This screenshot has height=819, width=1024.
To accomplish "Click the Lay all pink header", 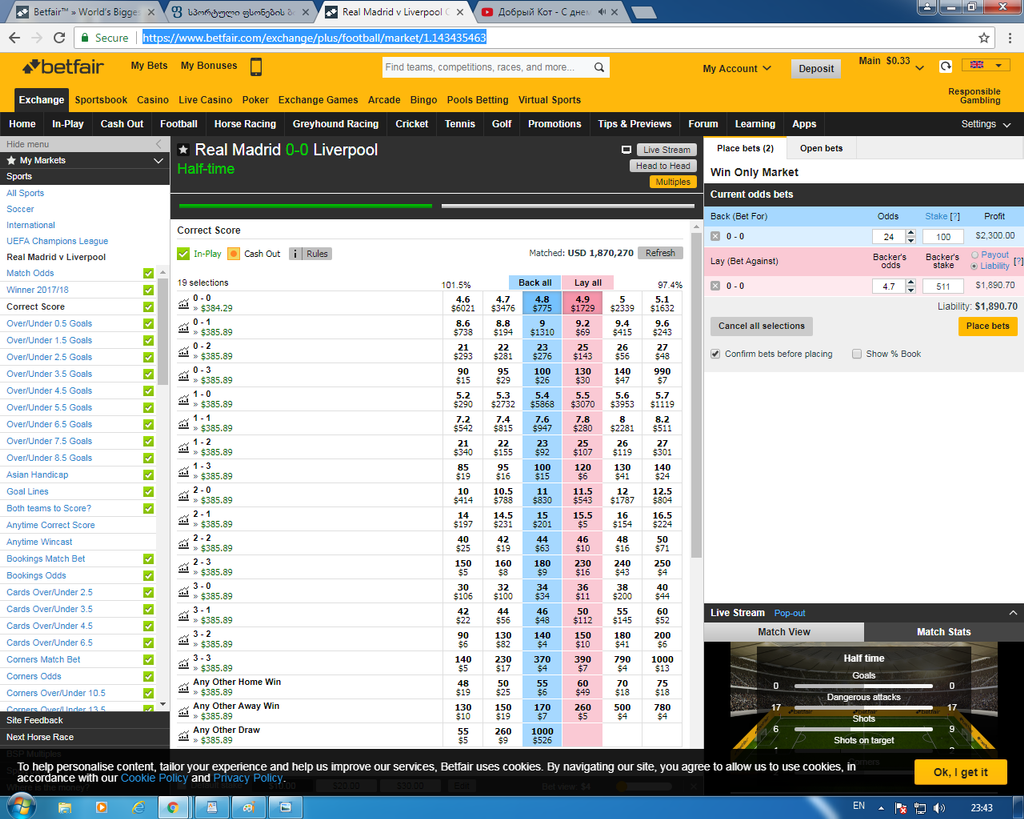I will coord(588,282).
